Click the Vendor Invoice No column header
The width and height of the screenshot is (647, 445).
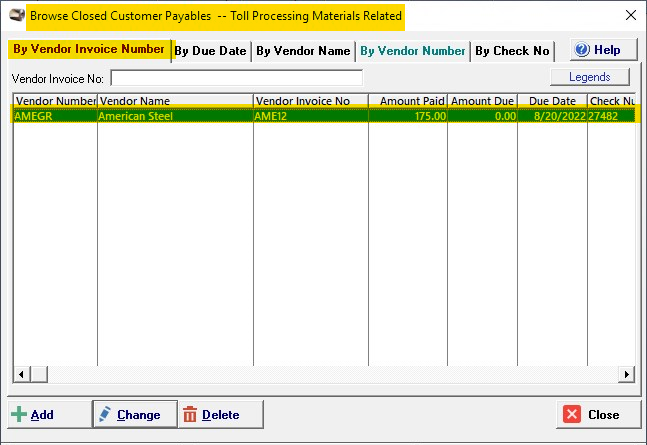310,101
